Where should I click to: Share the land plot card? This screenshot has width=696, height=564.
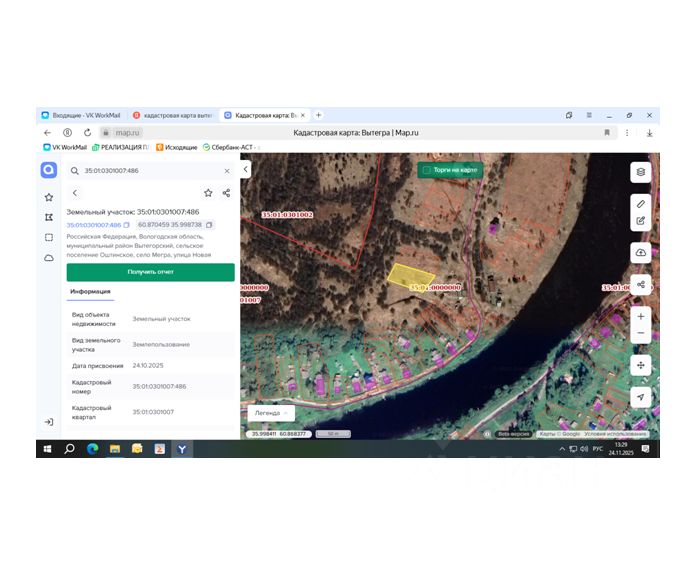click(226, 193)
